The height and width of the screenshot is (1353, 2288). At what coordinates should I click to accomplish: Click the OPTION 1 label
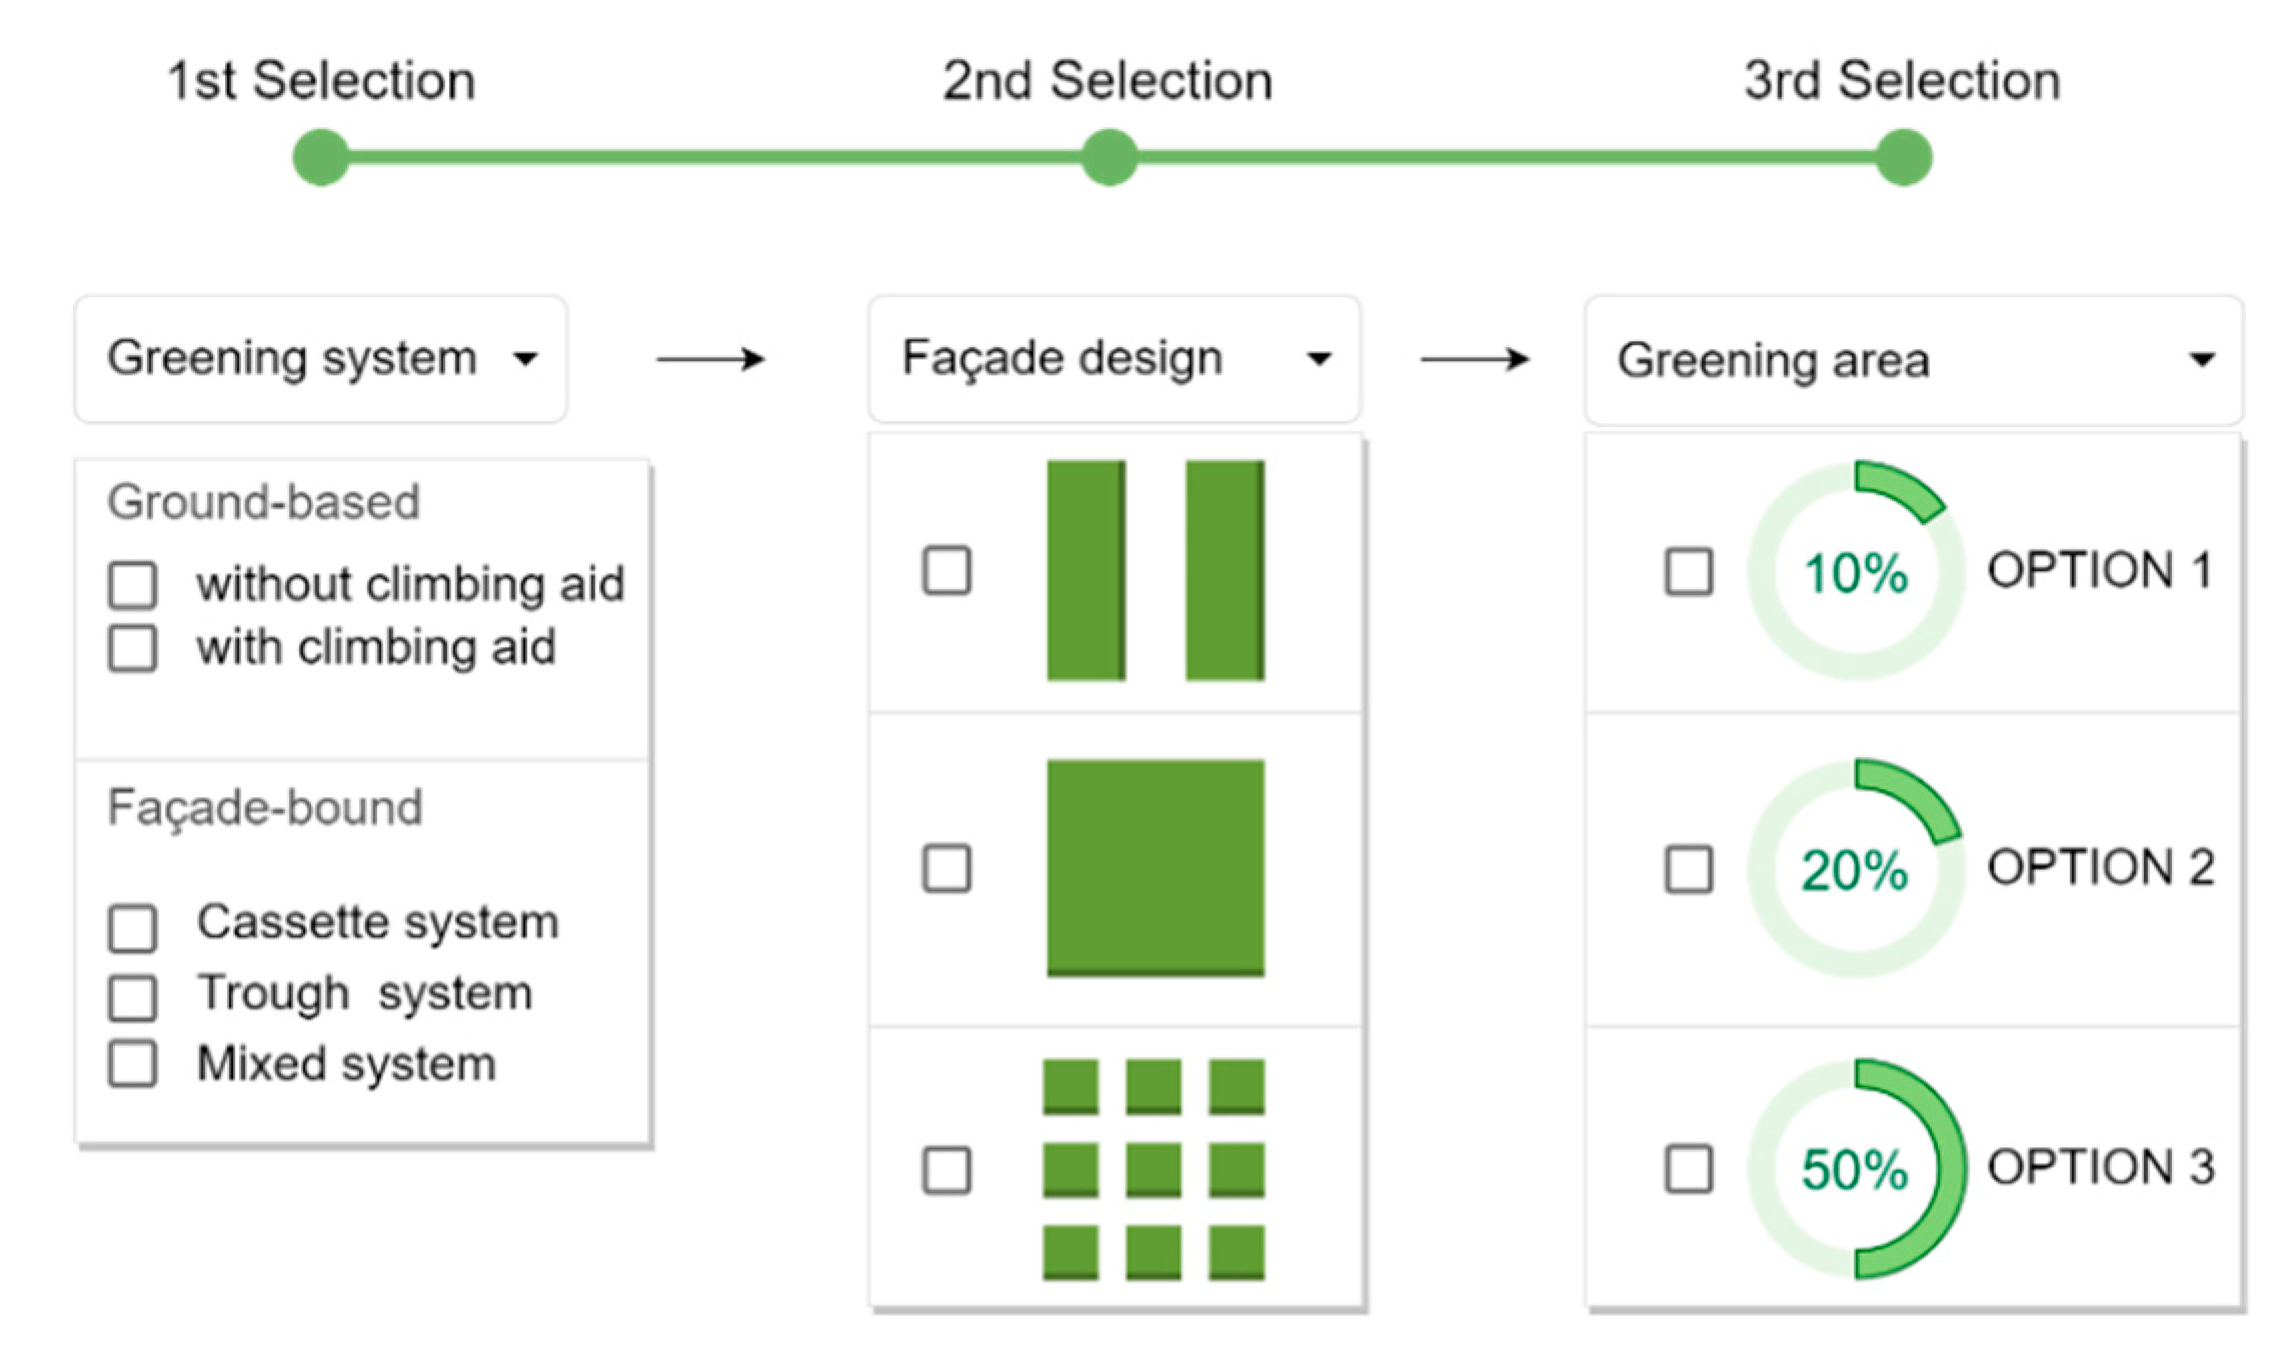[x=2099, y=570]
